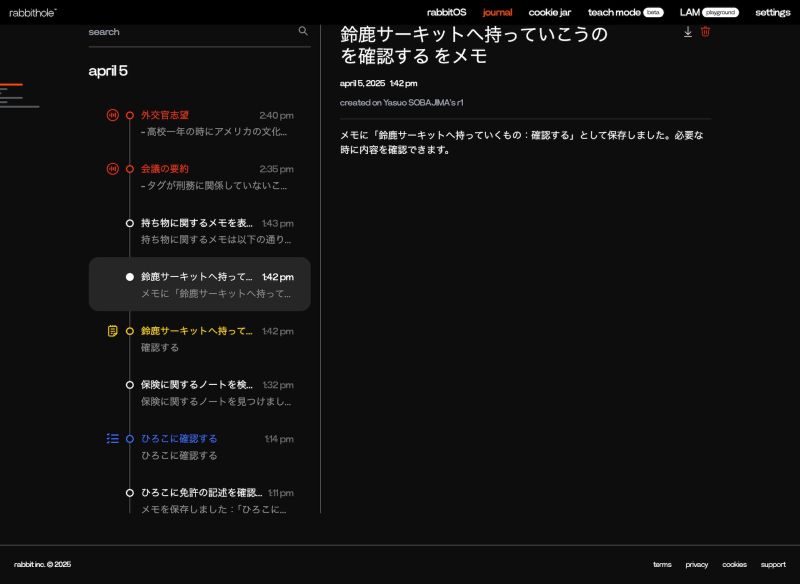Viewport: 800px width, 584px height.
Task: Click the support link in the footer
Action: [772, 565]
